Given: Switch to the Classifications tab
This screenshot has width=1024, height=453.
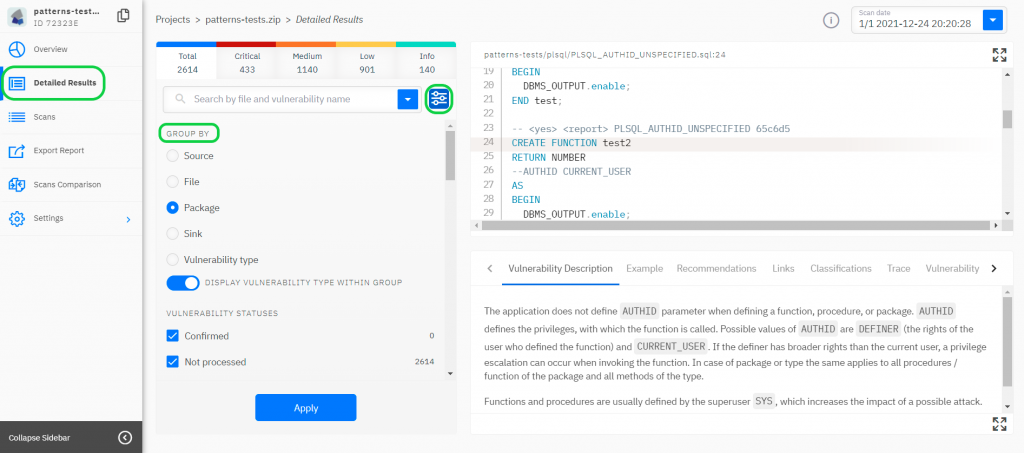Looking at the screenshot, I should point(841,269).
